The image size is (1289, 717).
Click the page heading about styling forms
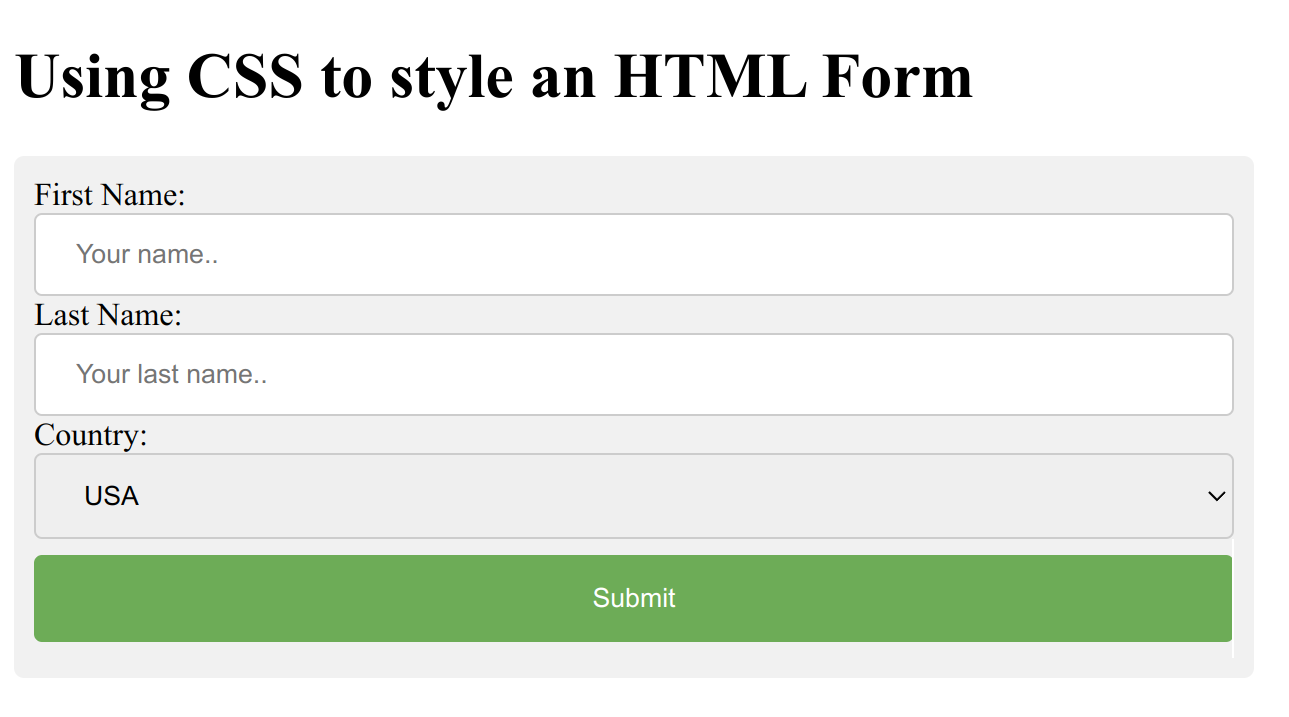(x=494, y=77)
